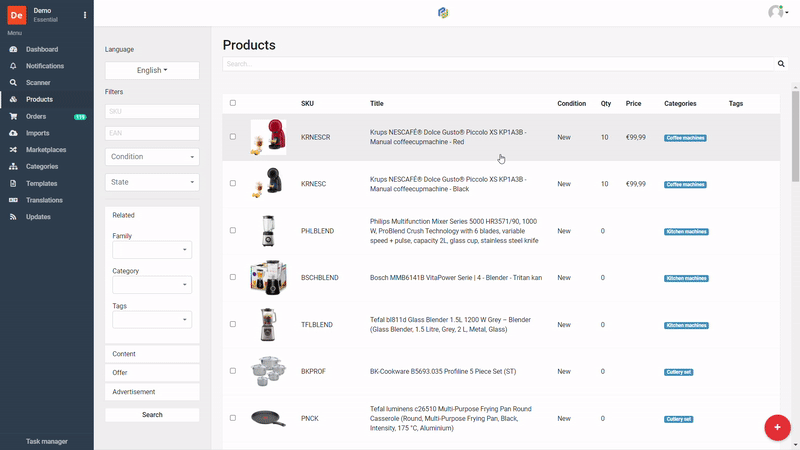Screen dimensions: 800x450
Task: Check the KRNESC product row
Action: [x=233, y=183]
